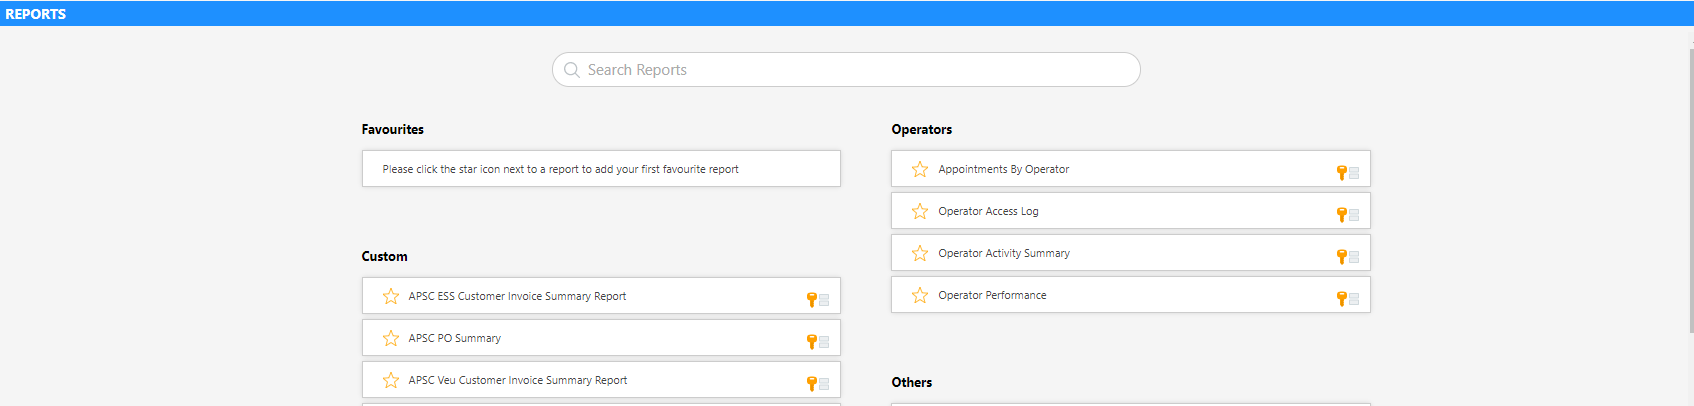Screen dimensions: 1694x406
Task: Open key permissions for APSC ESS Customer Invoice
Action: [x=812, y=300]
